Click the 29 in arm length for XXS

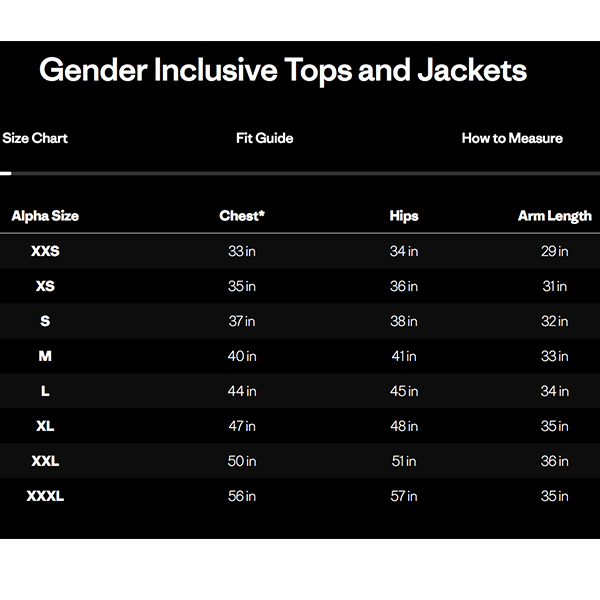click(x=554, y=251)
